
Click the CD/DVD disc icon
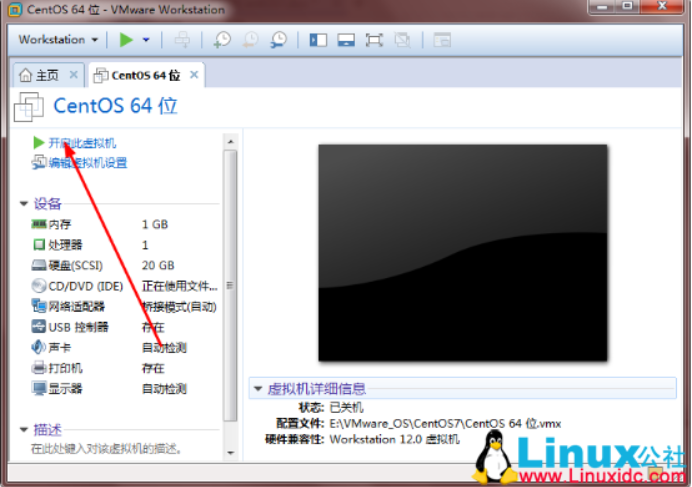(39, 286)
